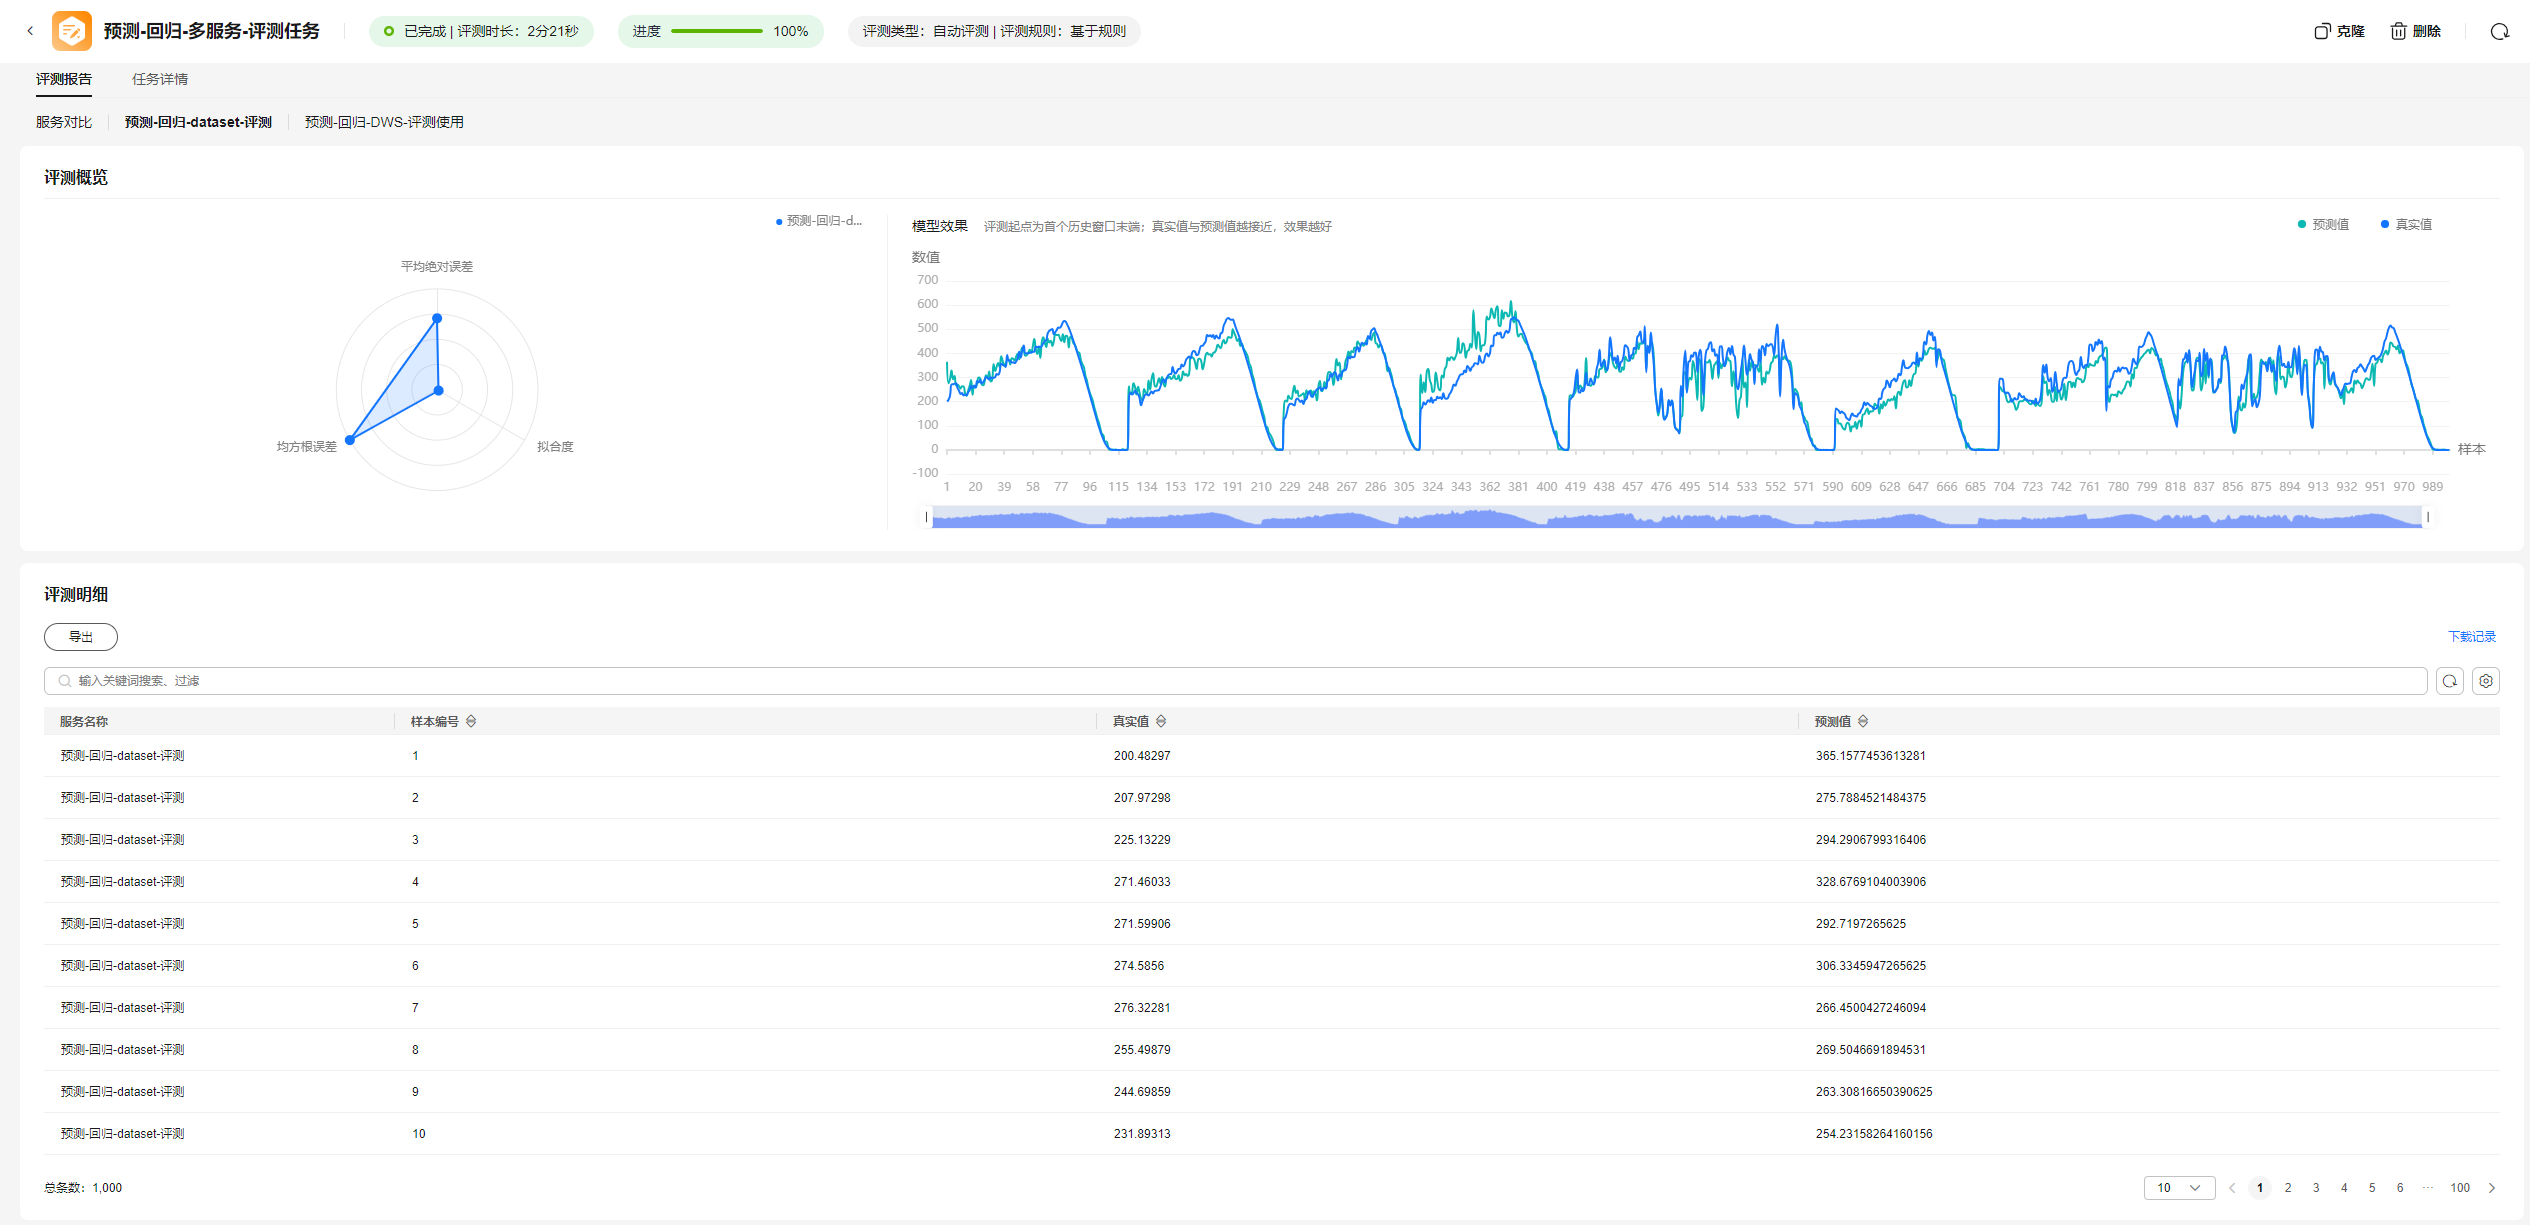Sort by 样本编号 column sort icon

click(471, 721)
